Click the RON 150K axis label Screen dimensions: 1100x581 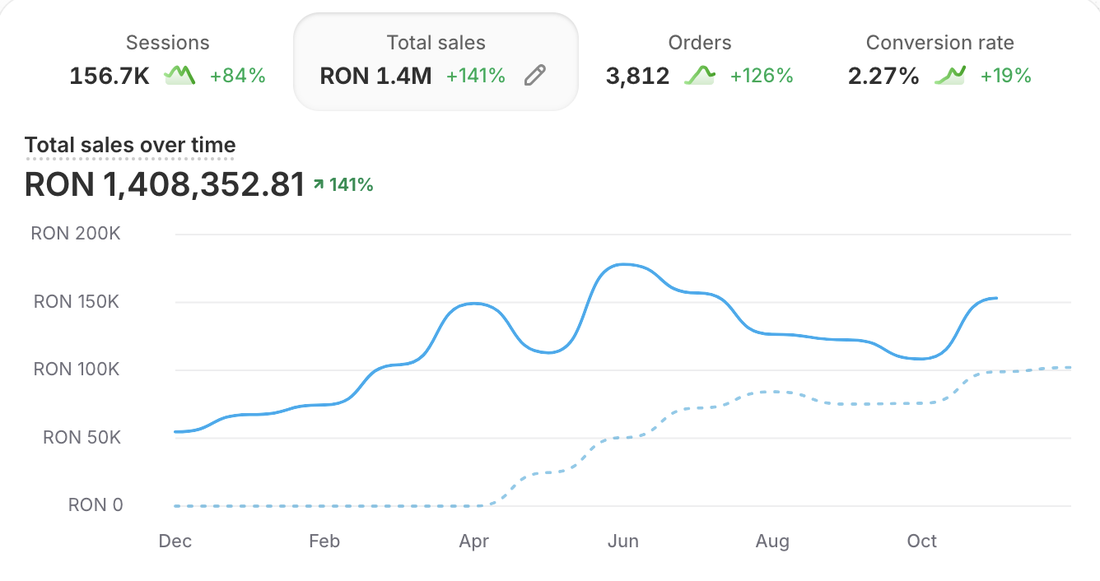[76, 302]
